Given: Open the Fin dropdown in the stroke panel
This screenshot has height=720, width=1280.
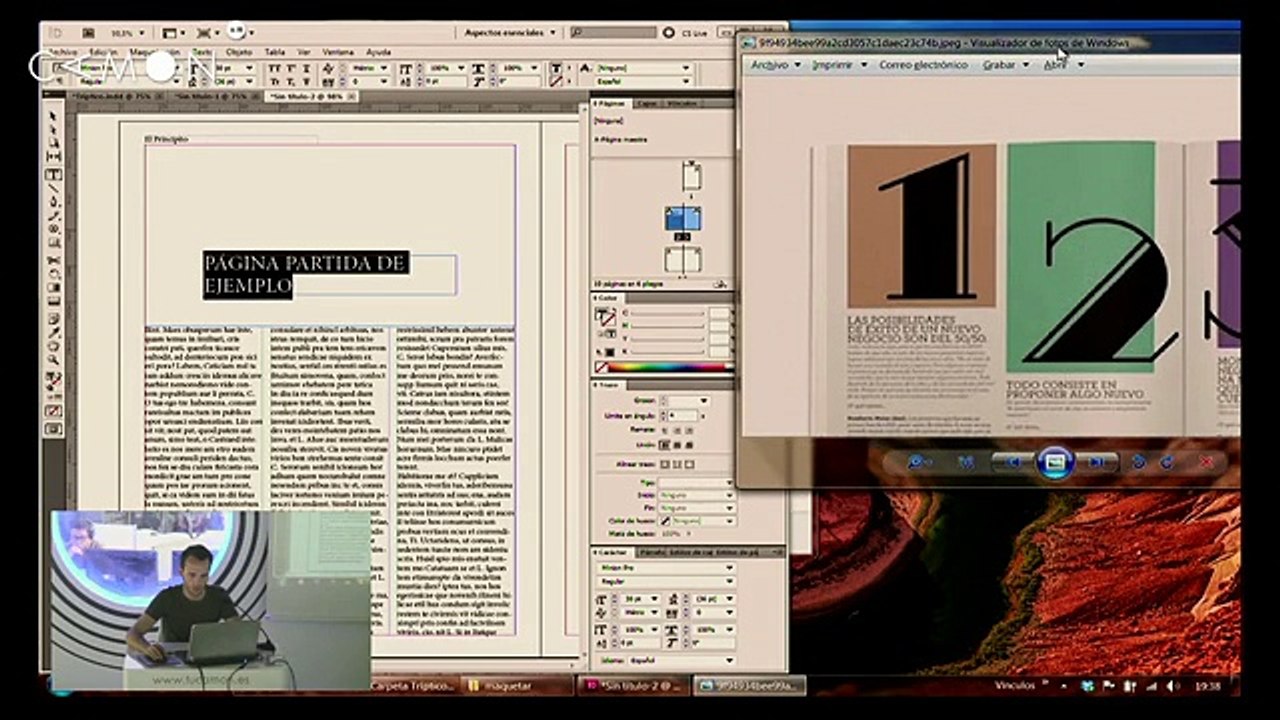Looking at the screenshot, I should pos(696,508).
